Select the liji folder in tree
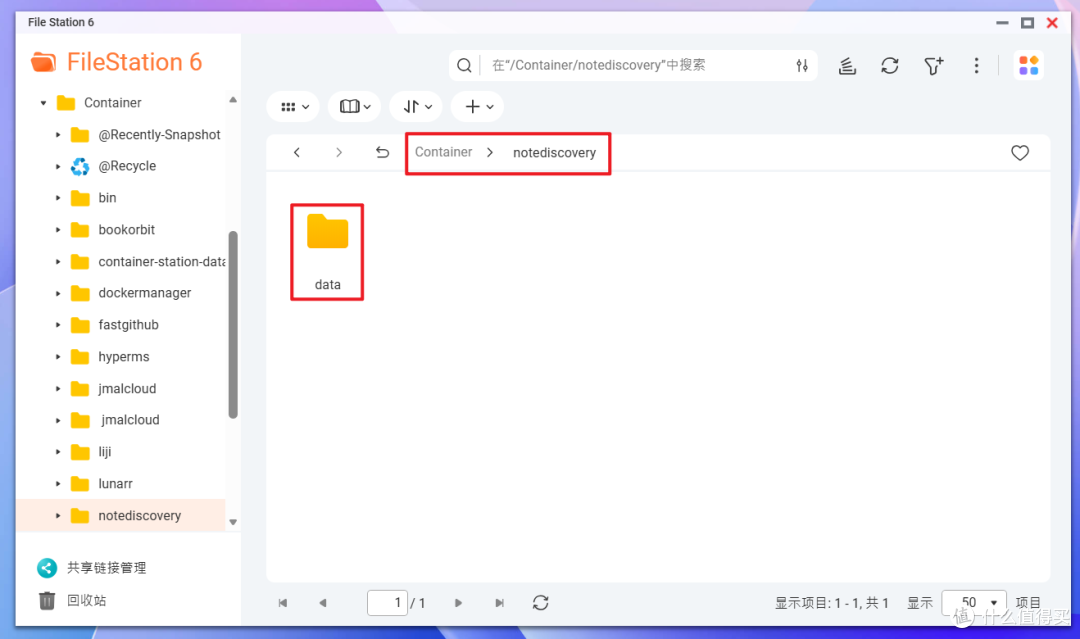The height and width of the screenshot is (639, 1080). click(105, 452)
